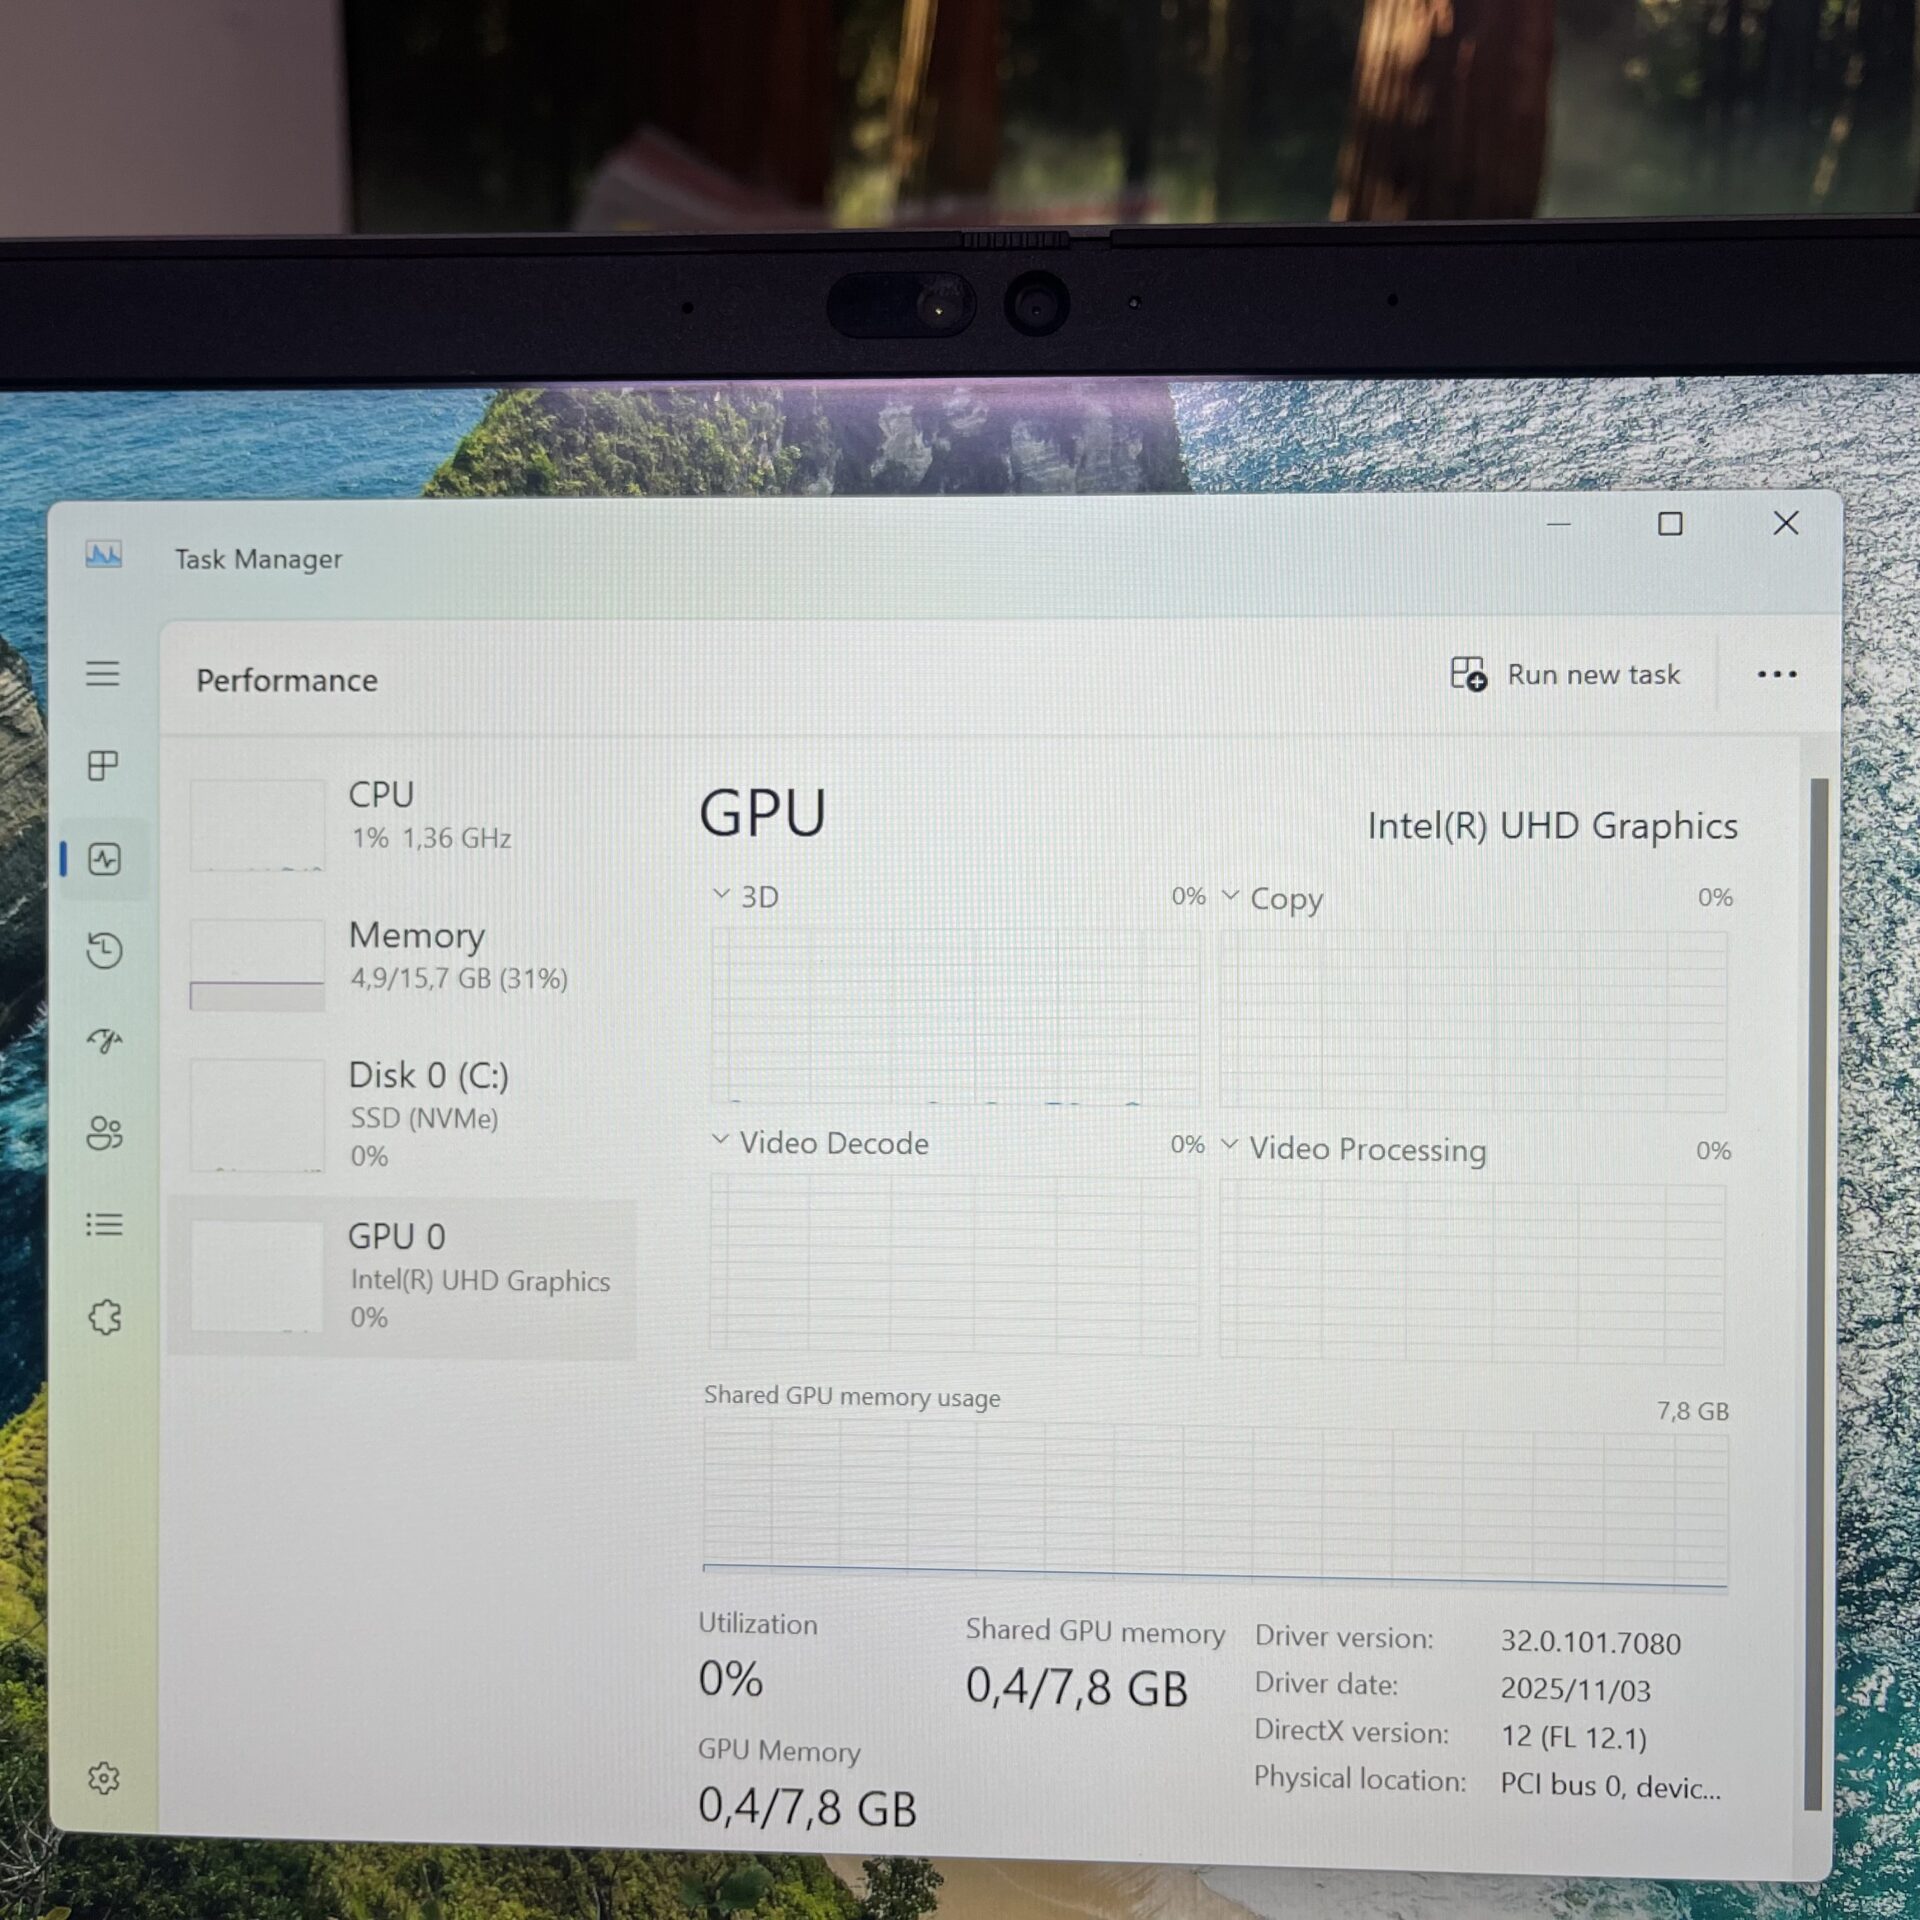Screen dimensions: 1920x1920
Task: Open the 3D engine dropdown
Action: 745,896
